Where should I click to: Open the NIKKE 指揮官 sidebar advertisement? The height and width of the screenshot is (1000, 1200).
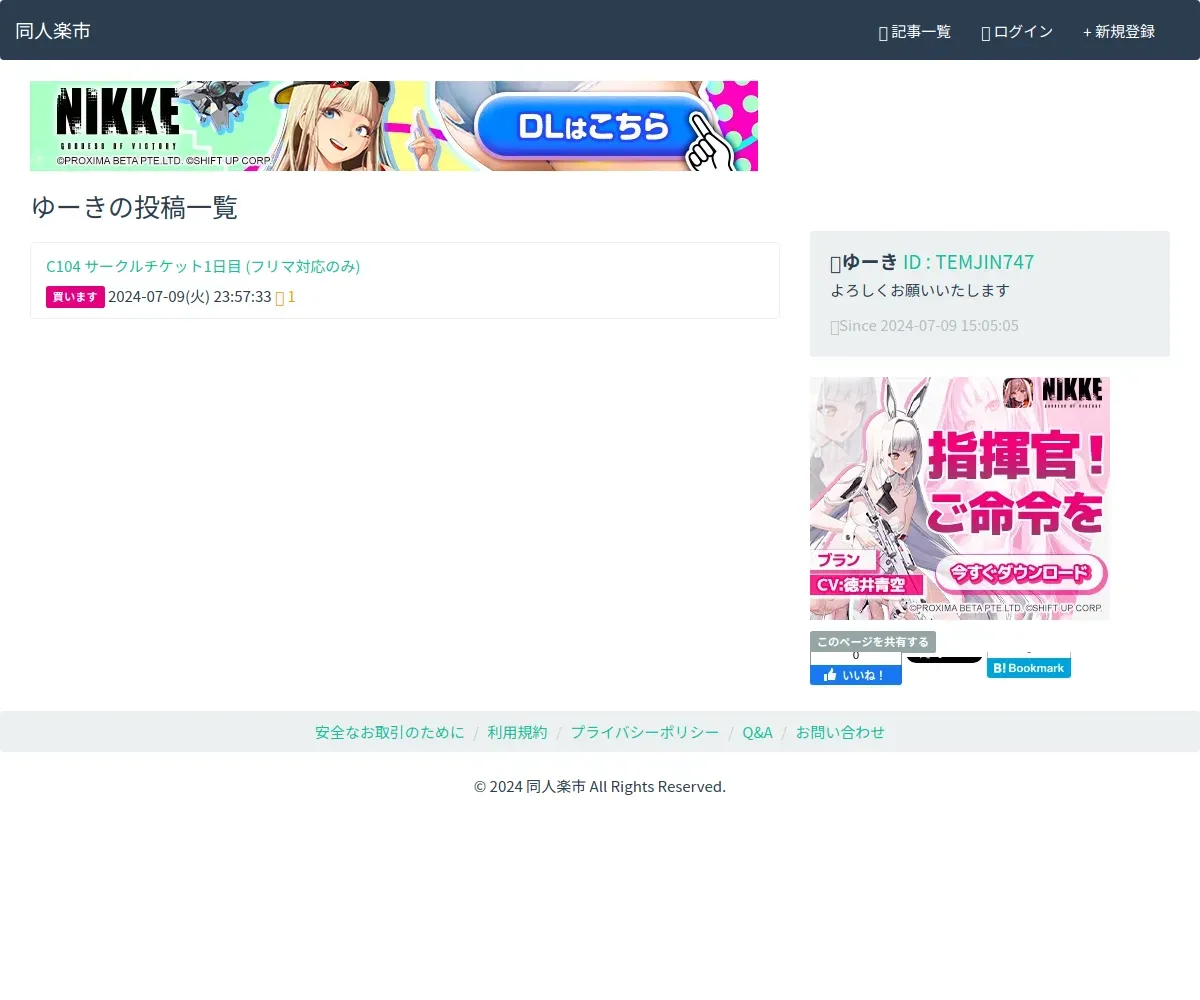pyautogui.click(x=960, y=498)
